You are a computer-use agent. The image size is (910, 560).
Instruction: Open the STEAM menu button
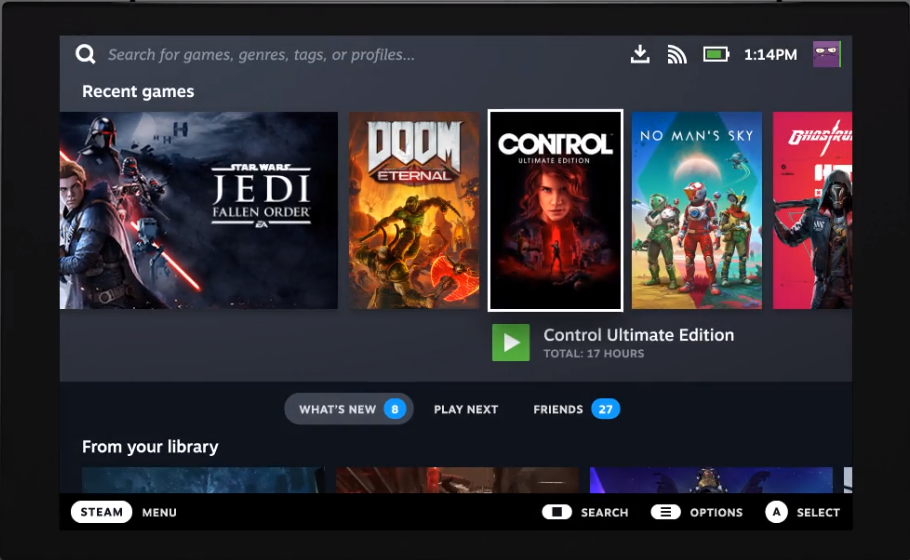(102, 512)
